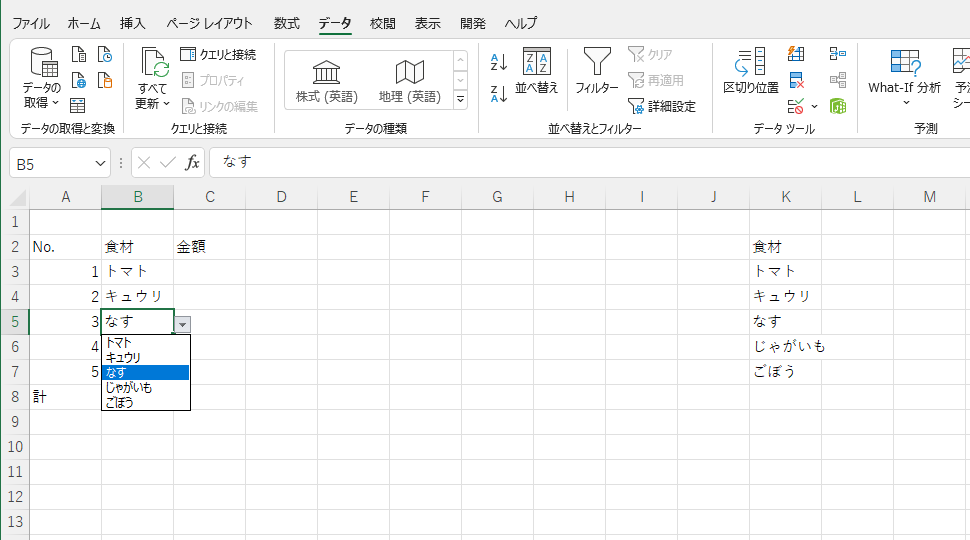Choose じゃがいも from the dropdown list
This screenshot has width=970, height=540.
(x=146, y=387)
